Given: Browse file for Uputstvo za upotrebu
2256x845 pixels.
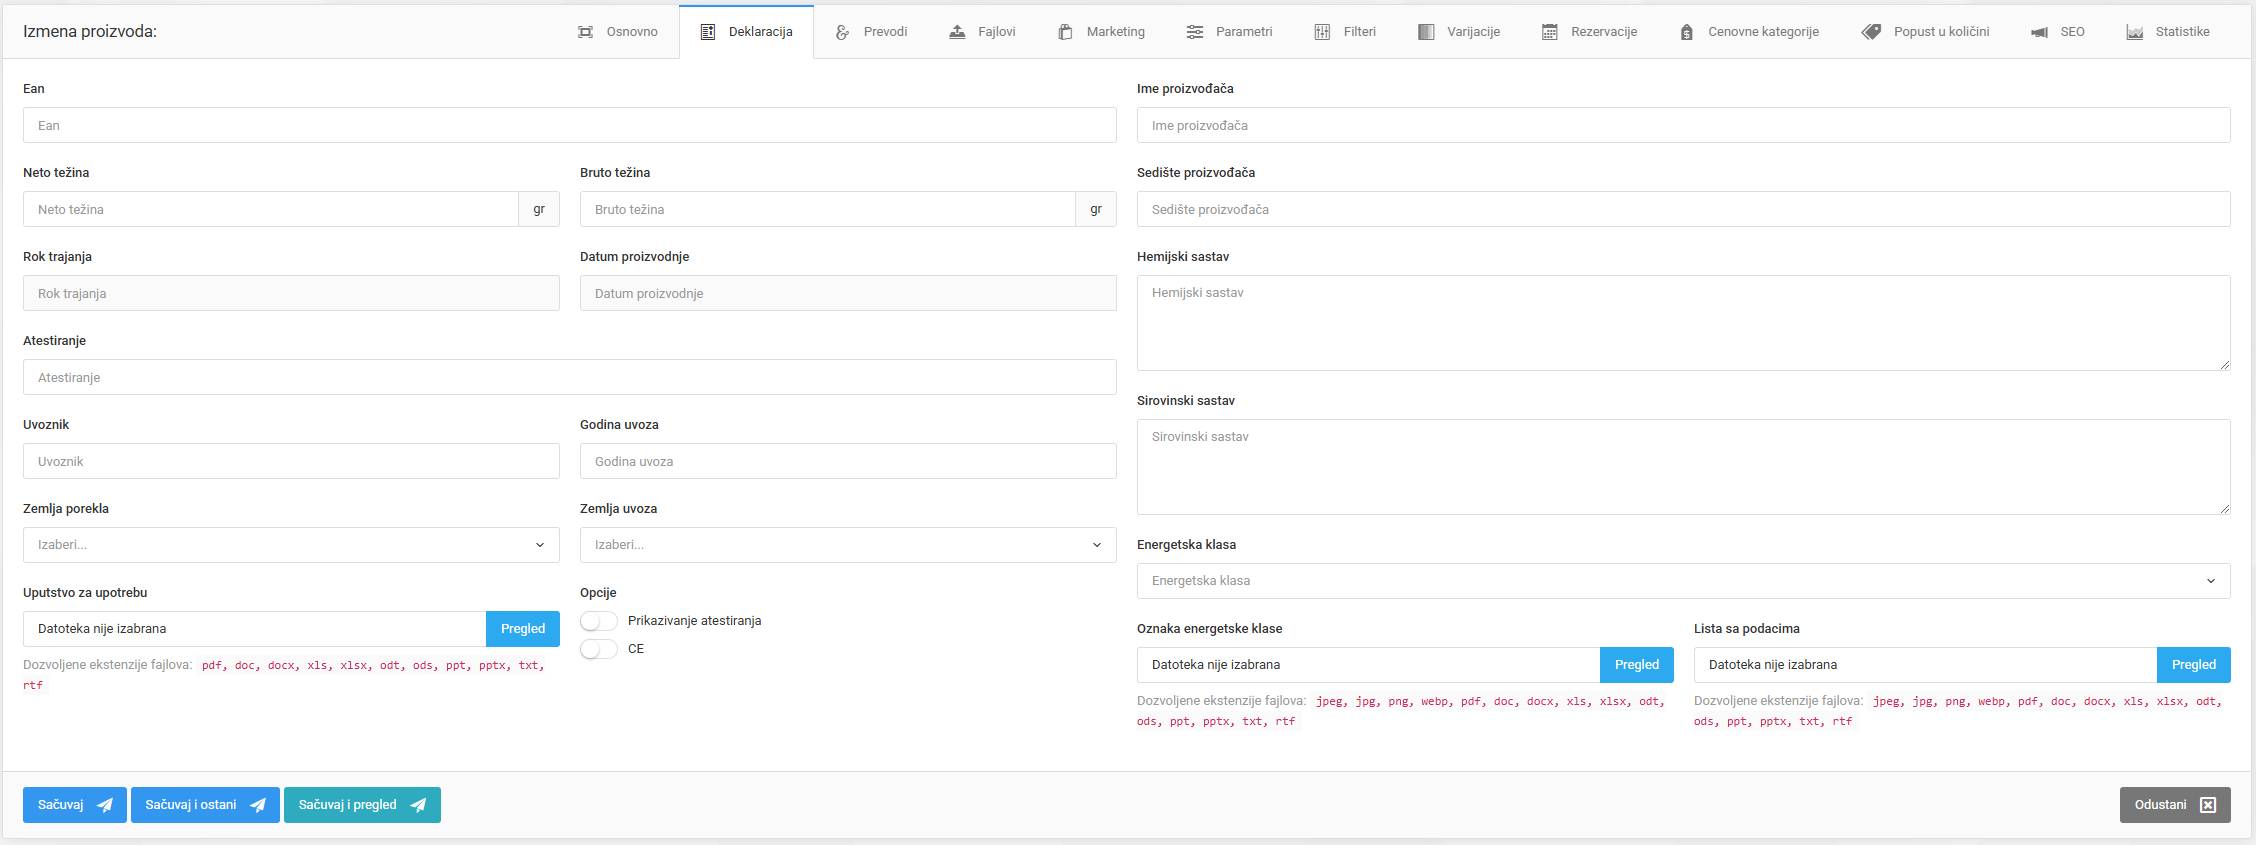Looking at the screenshot, I should coord(522,629).
